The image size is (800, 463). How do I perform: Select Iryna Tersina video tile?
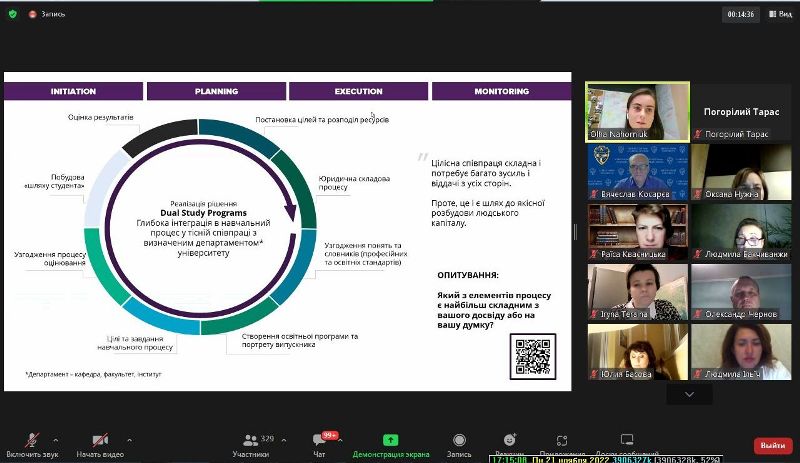click(637, 292)
